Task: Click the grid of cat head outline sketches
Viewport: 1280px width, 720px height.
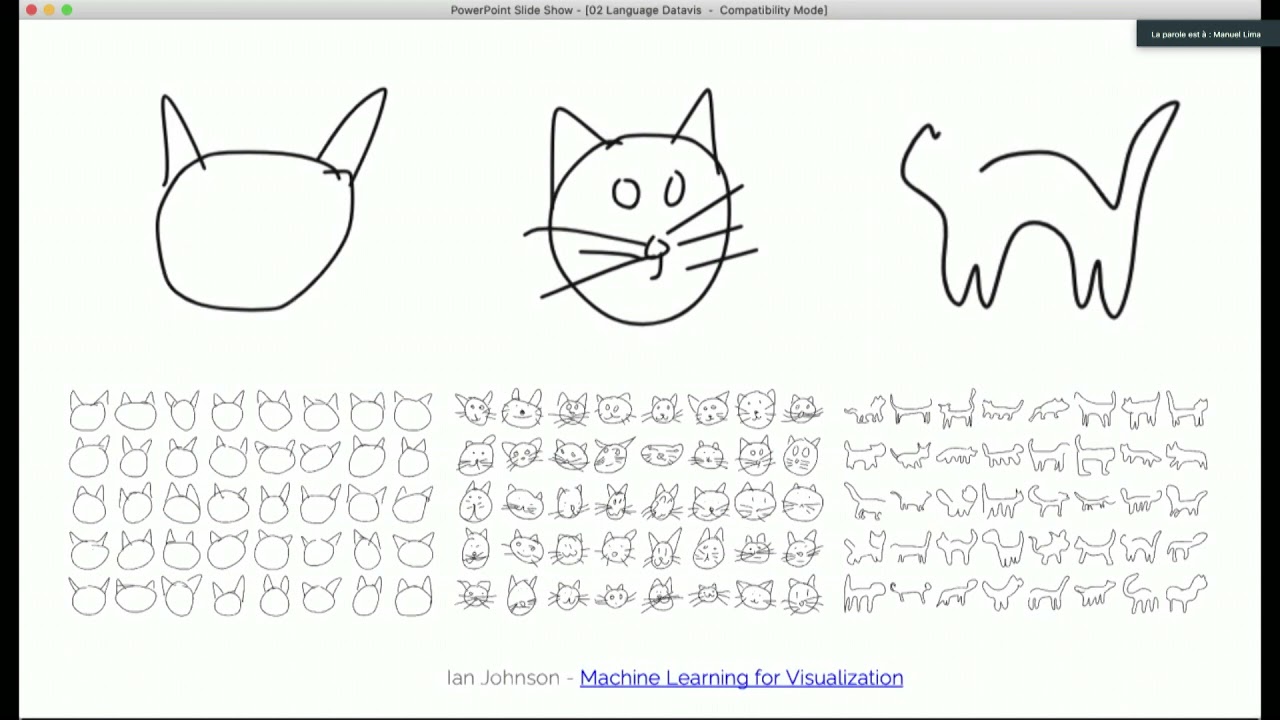Action: [251, 503]
